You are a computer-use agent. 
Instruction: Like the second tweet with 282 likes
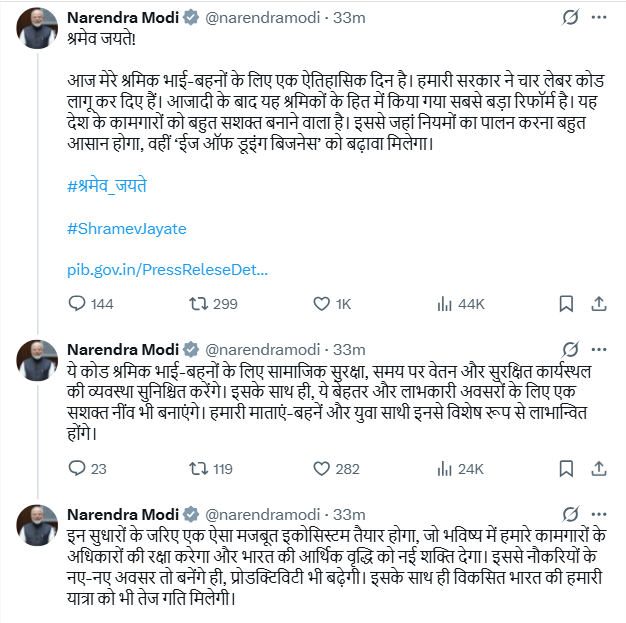pos(322,467)
